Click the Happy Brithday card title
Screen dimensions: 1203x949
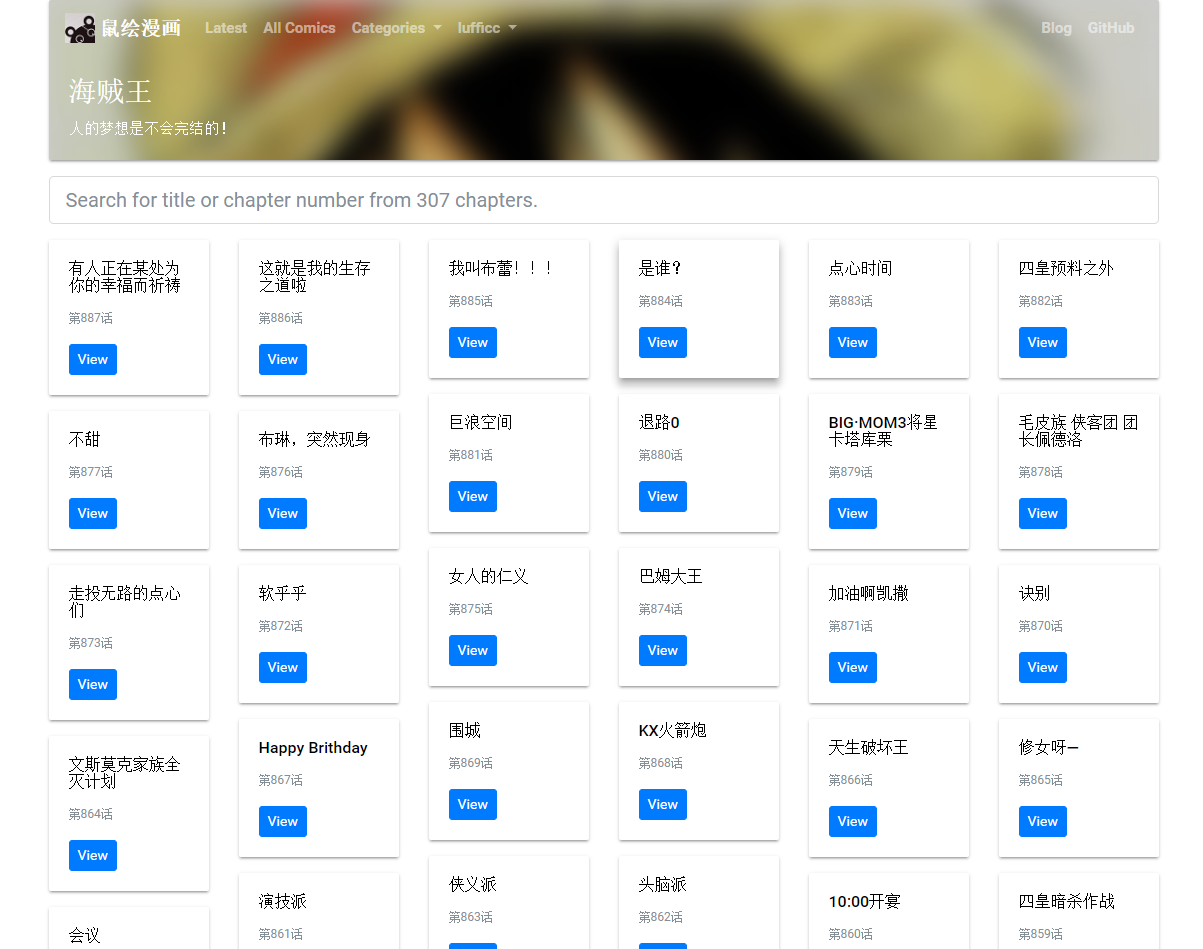click(x=313, y=748)
